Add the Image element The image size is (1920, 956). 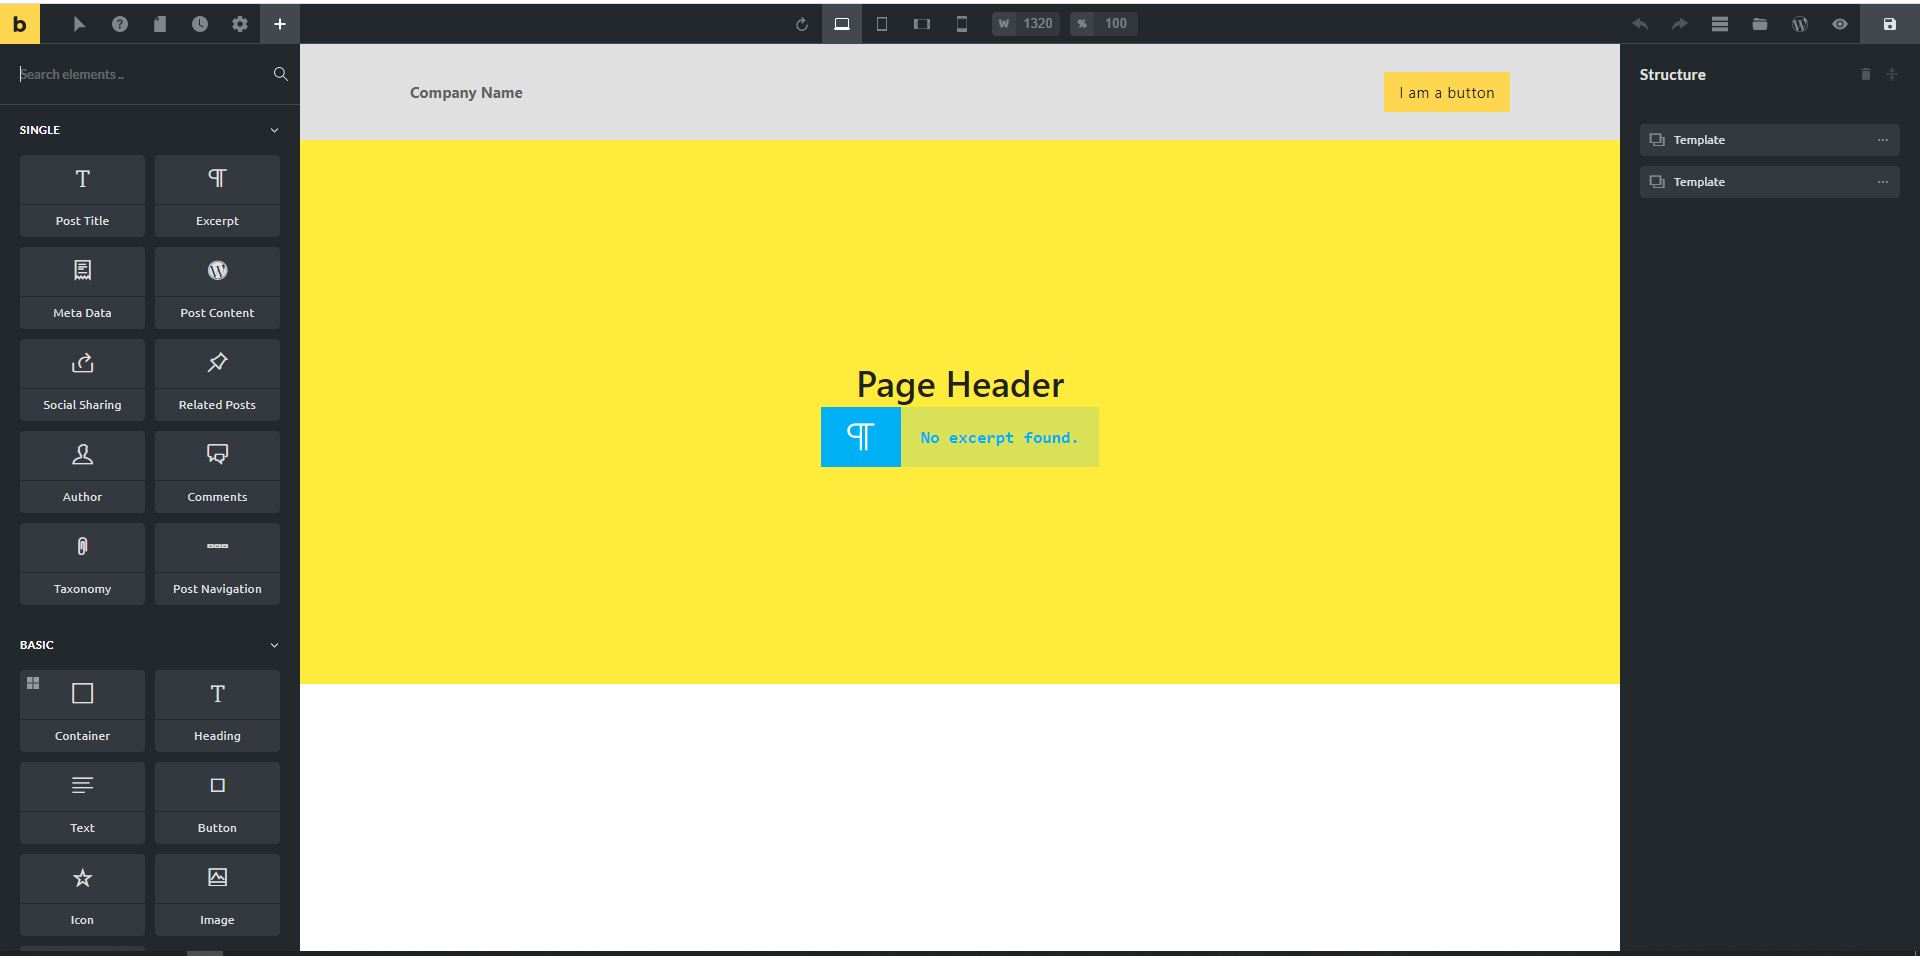click(217, 895)
